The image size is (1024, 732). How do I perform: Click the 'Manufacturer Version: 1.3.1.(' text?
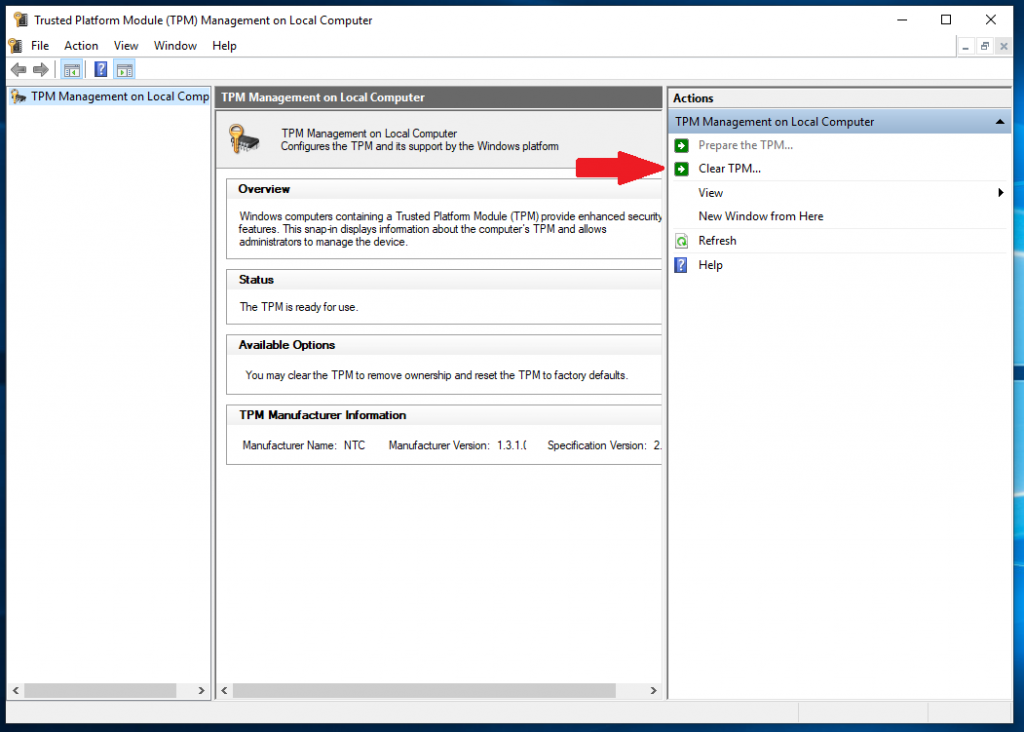(457, 445)
